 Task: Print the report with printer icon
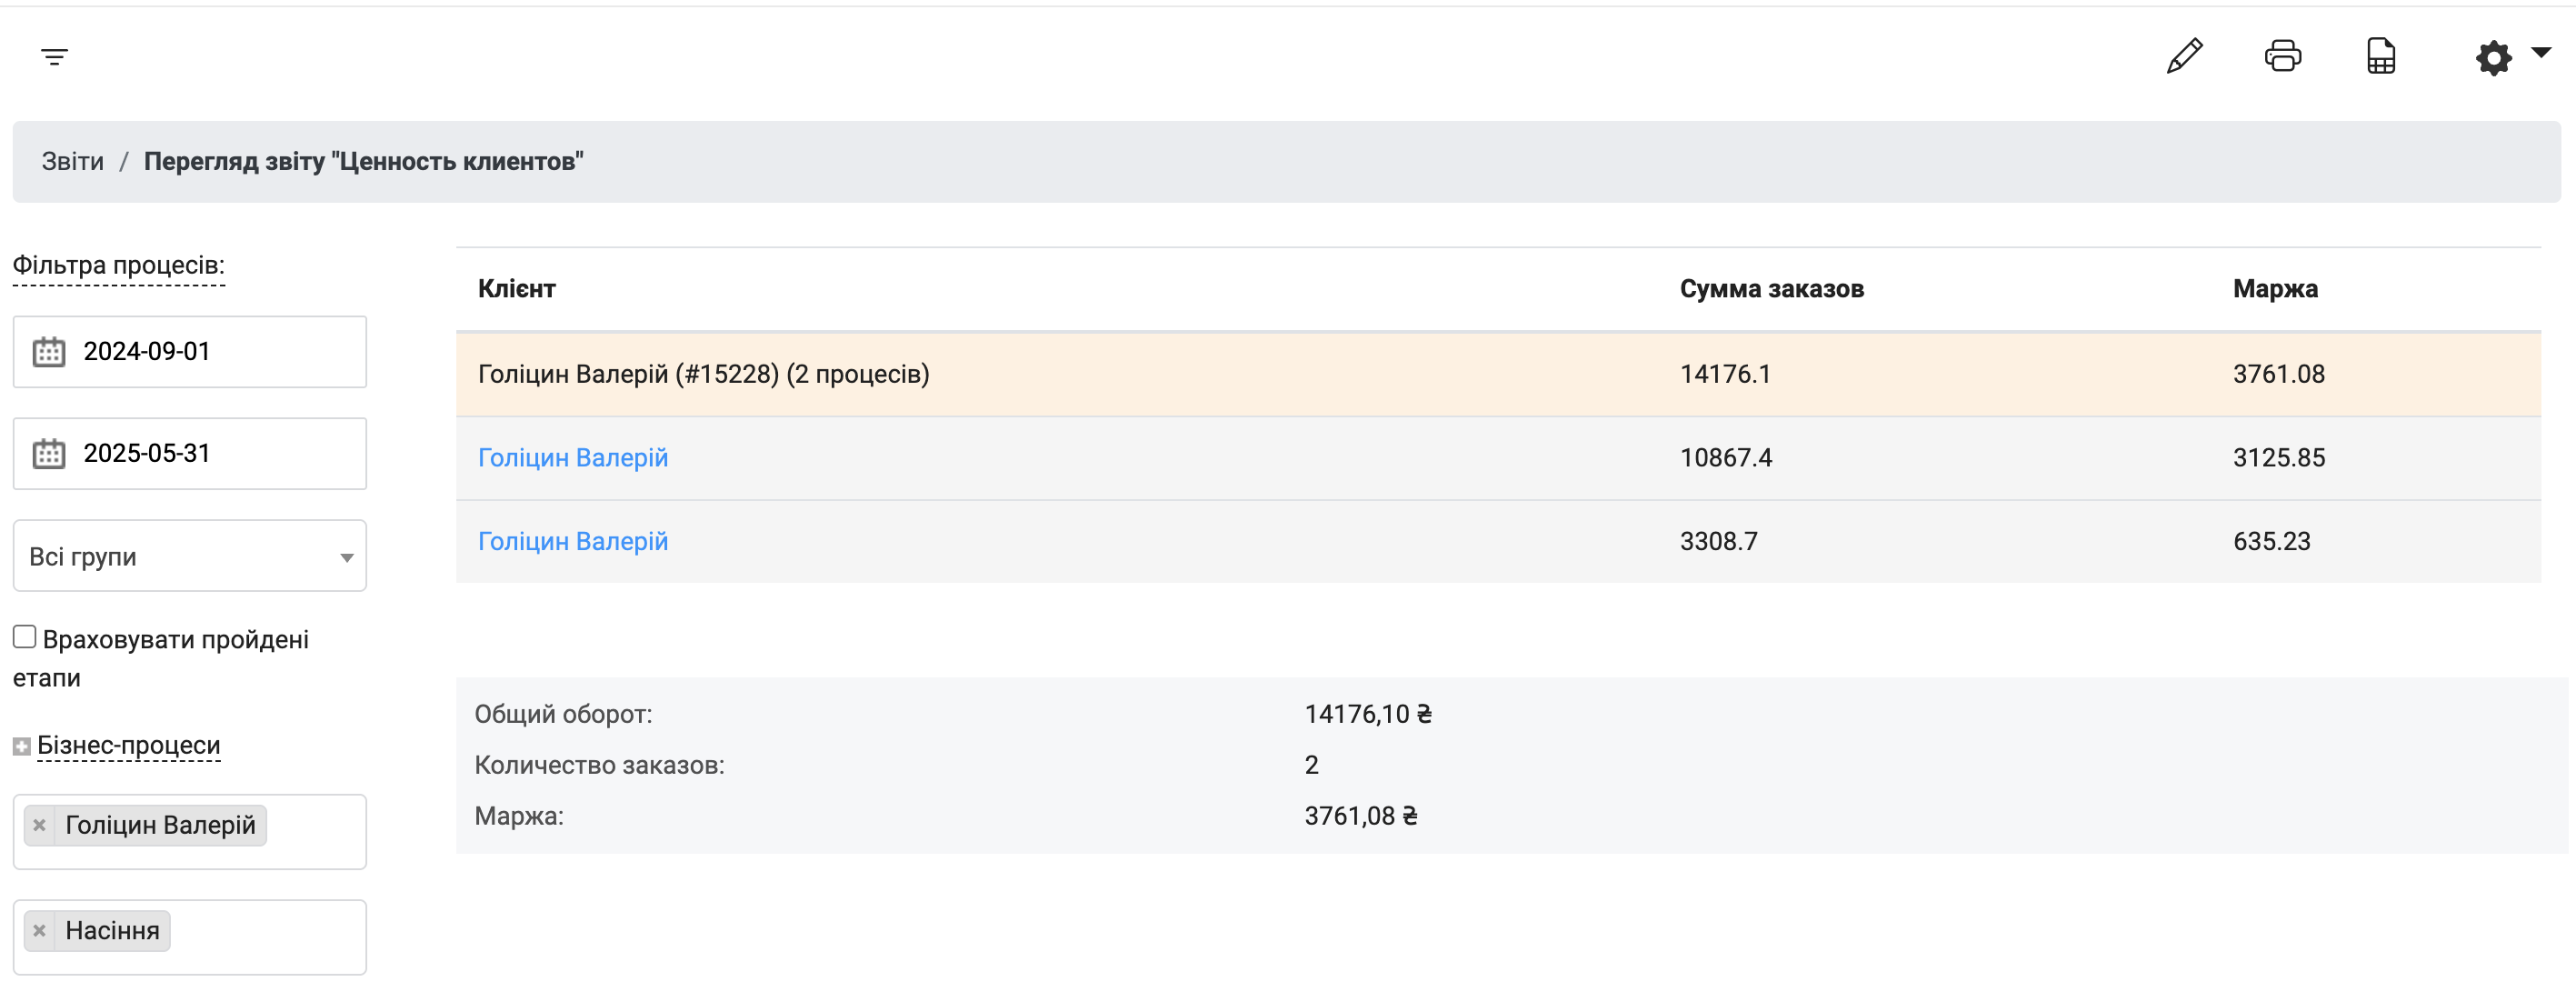click(x=2282, y=56)
